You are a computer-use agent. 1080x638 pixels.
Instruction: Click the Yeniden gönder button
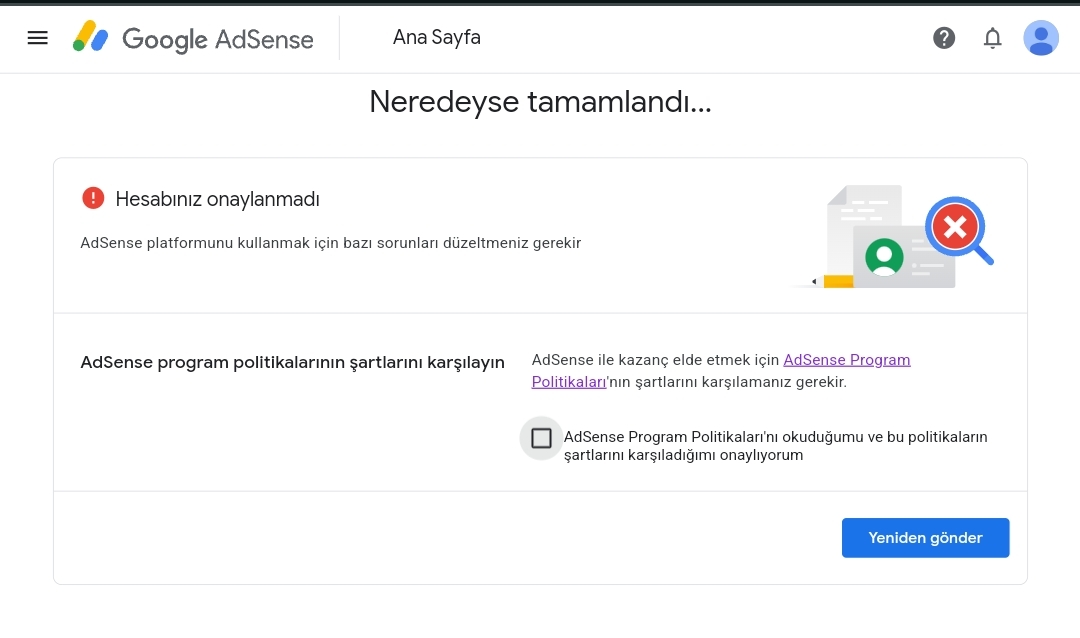pyautogui.click(x=925, y=538)
